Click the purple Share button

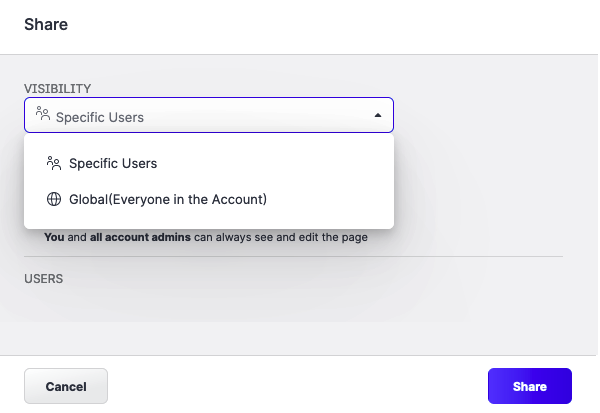tap(529, 386)
